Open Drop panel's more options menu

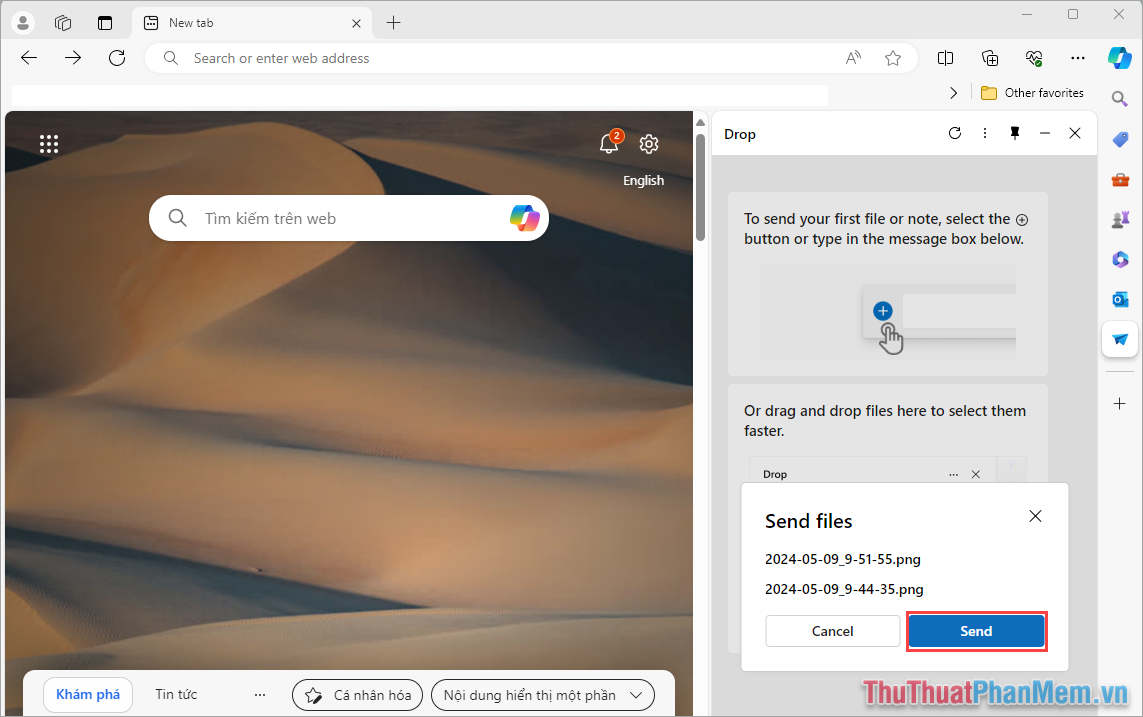click(984, 132)
